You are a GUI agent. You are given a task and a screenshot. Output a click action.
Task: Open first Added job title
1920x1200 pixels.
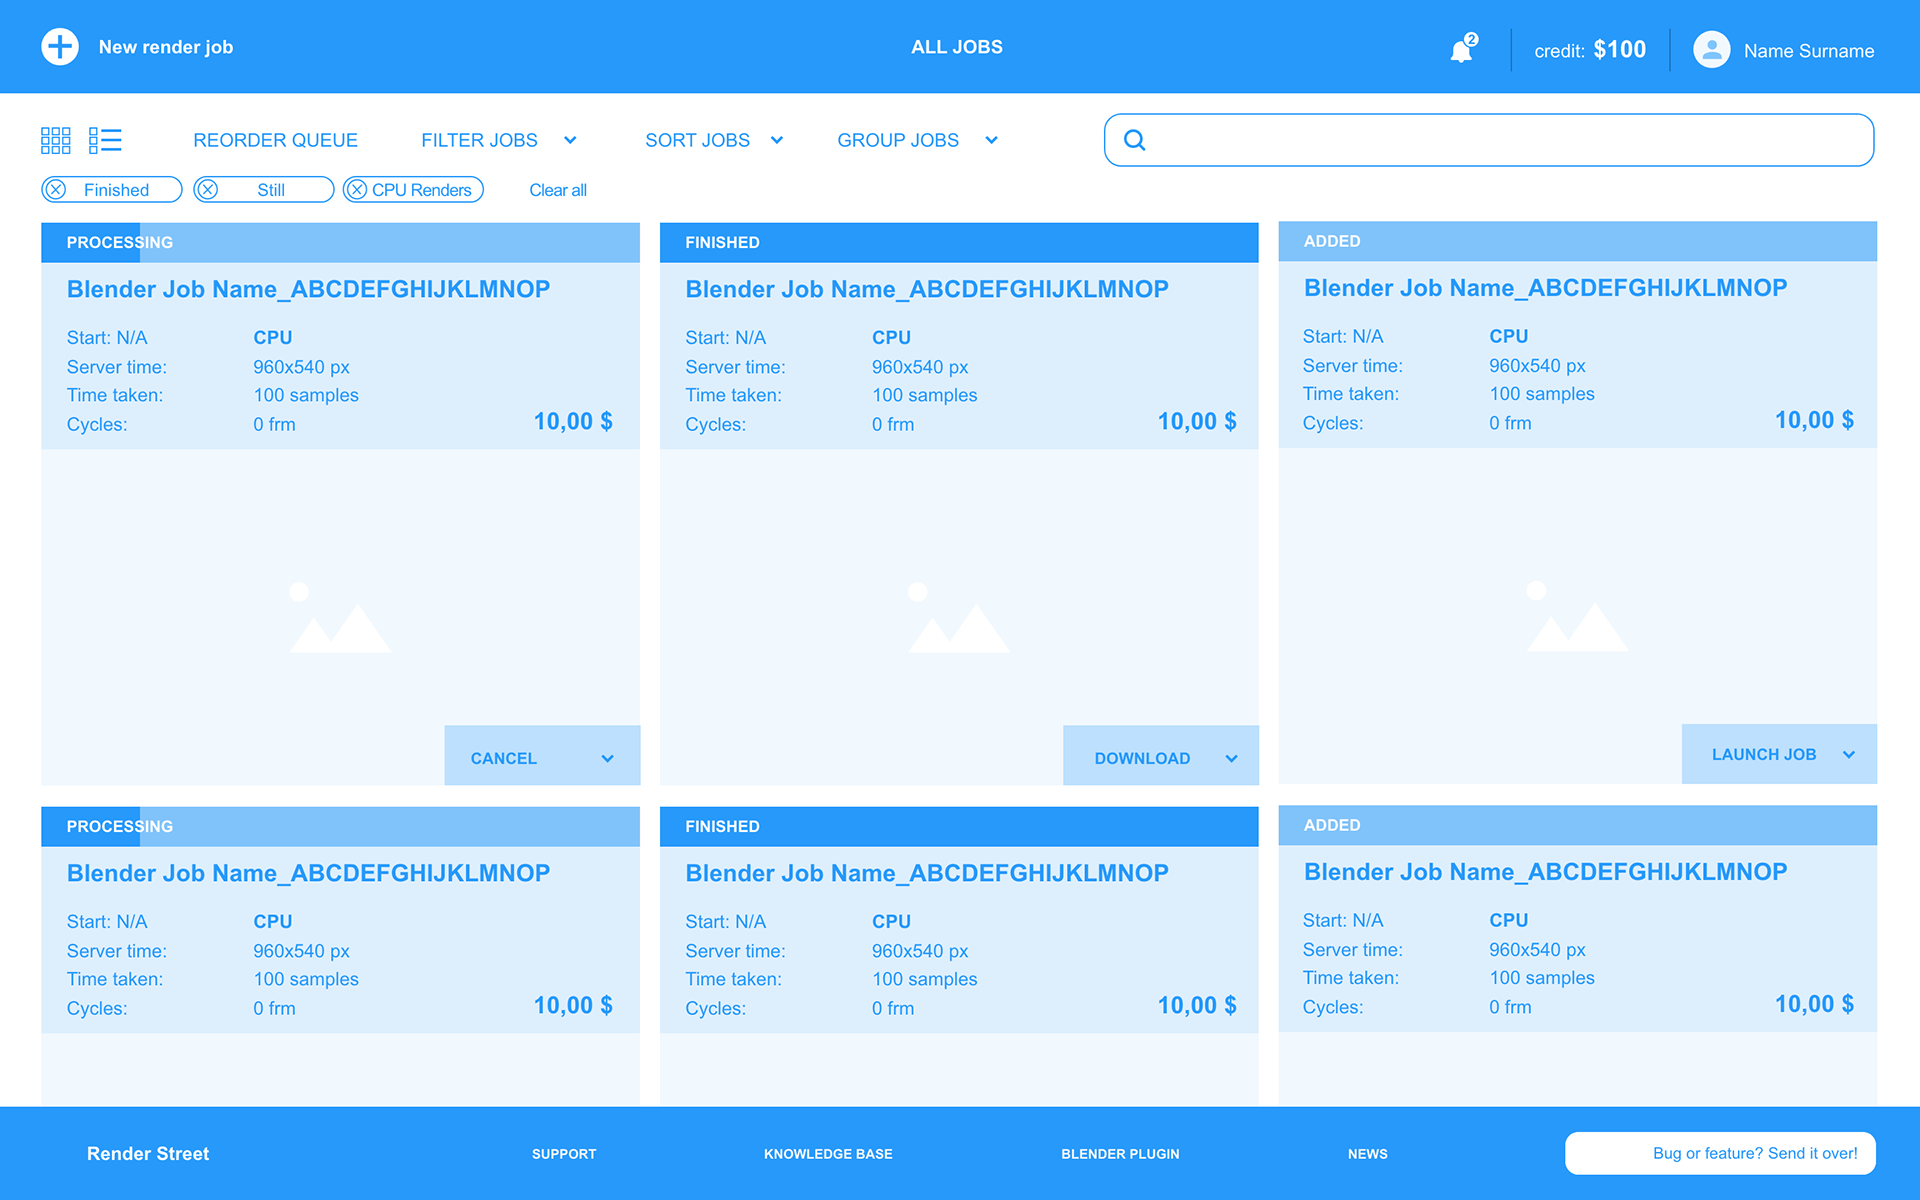coord(1545,288)
